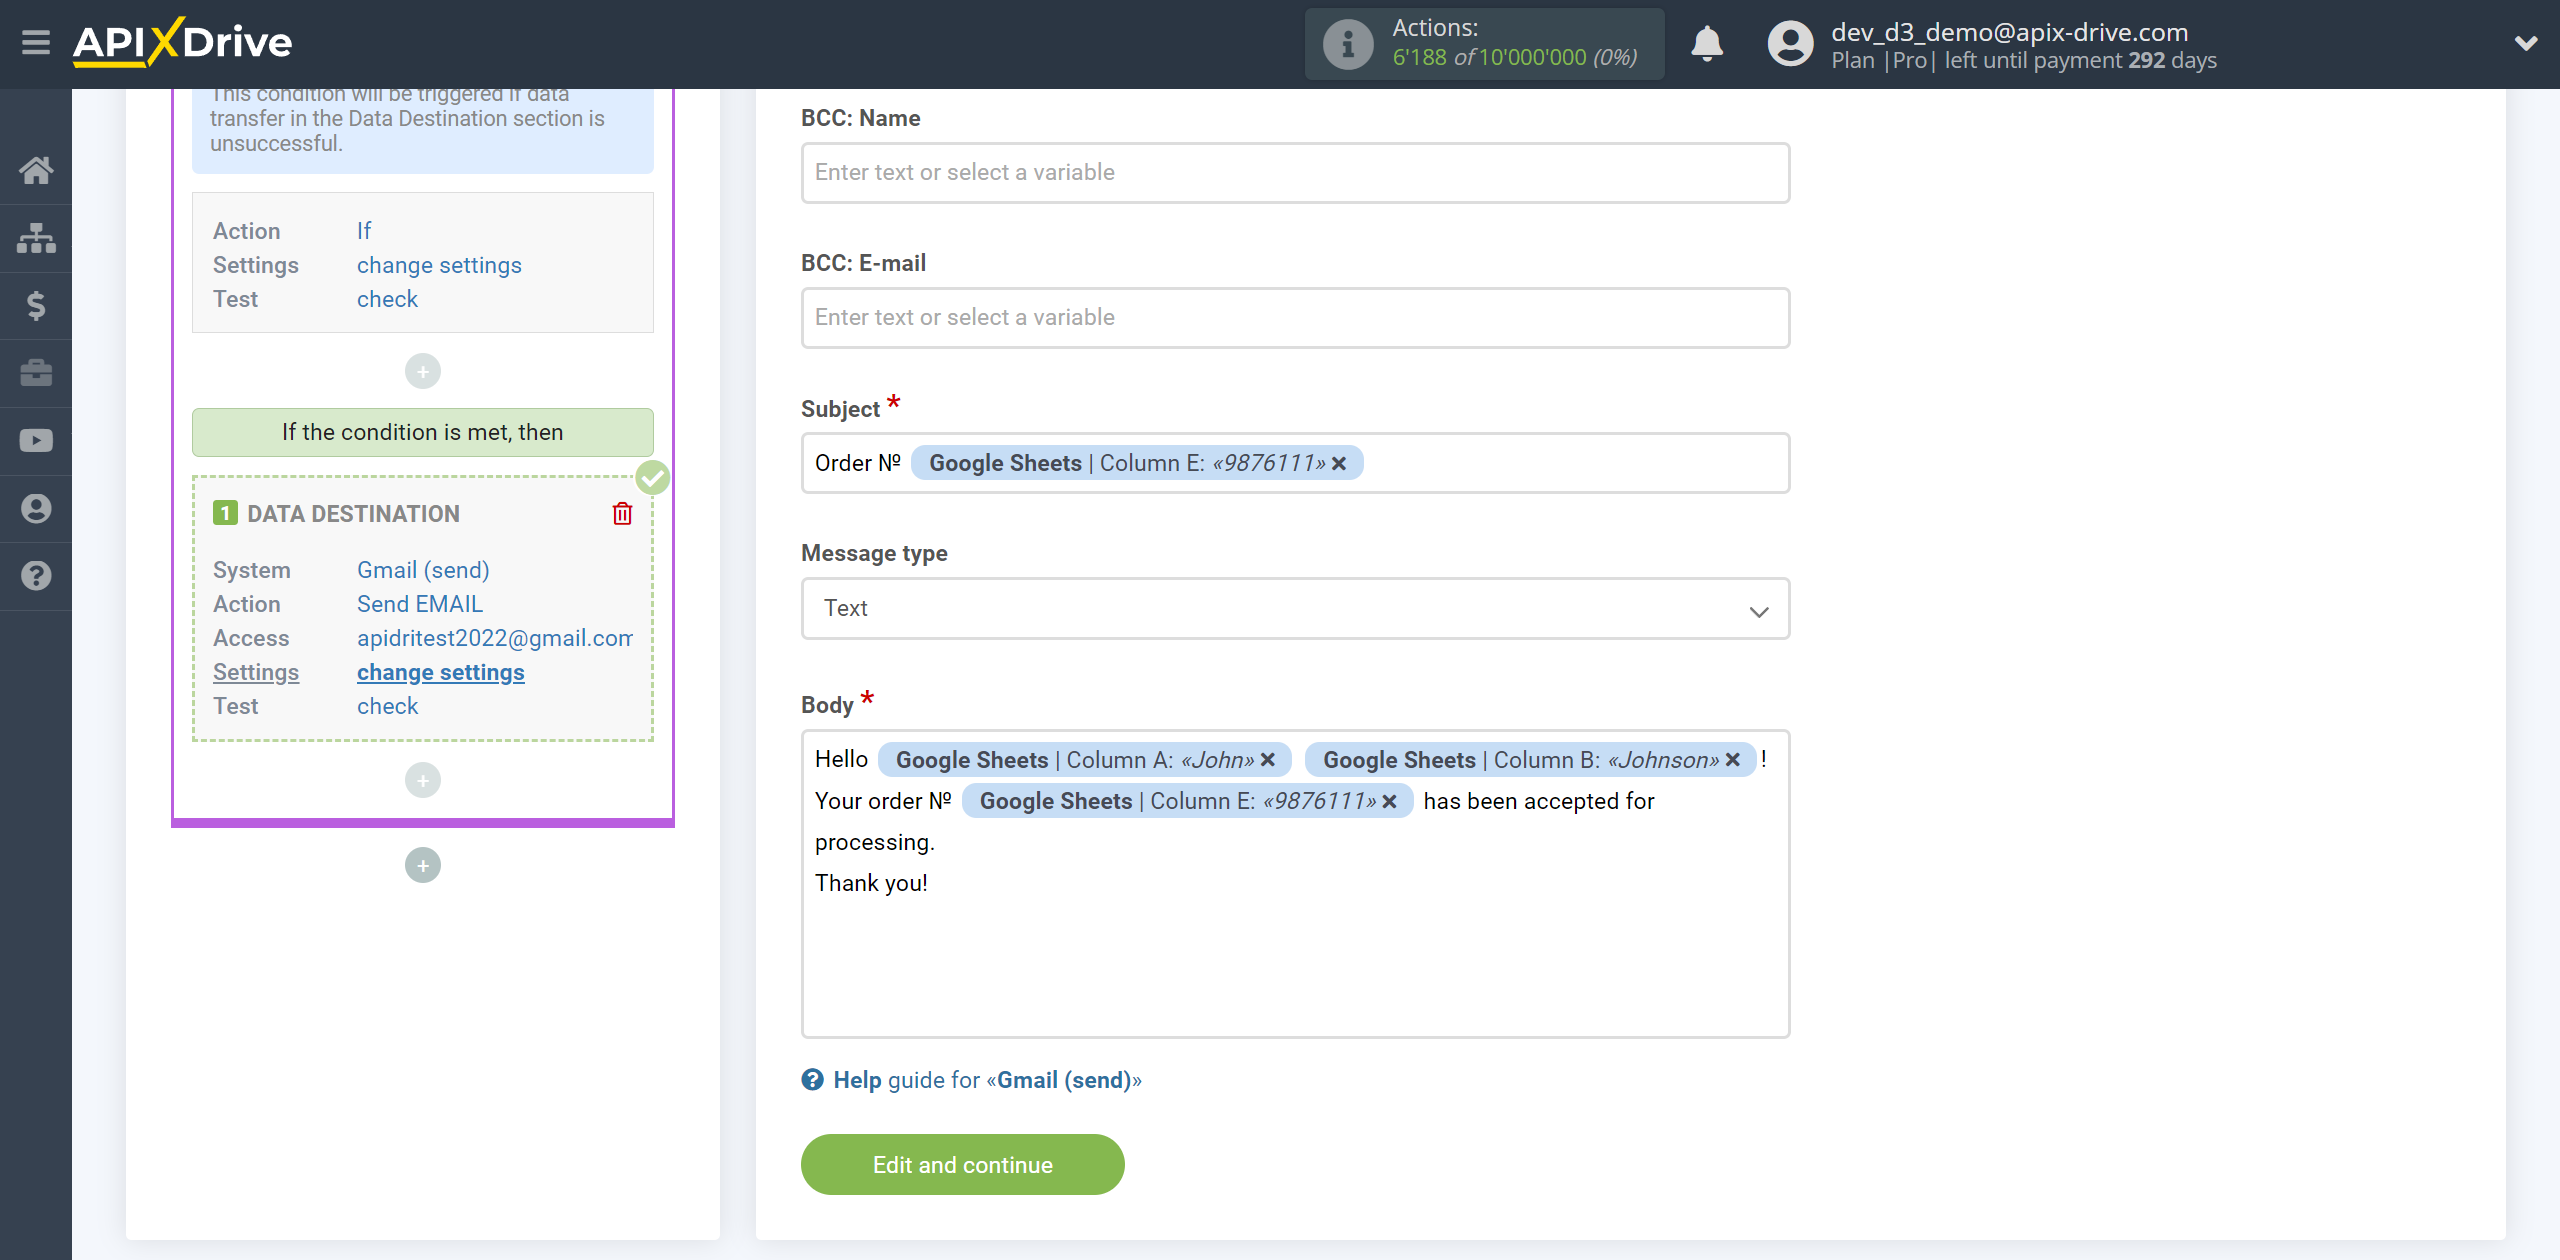Screen dimensions: 2560x1260
Task: Click change settings in the If action block
Action: click(x=439, y=266)
